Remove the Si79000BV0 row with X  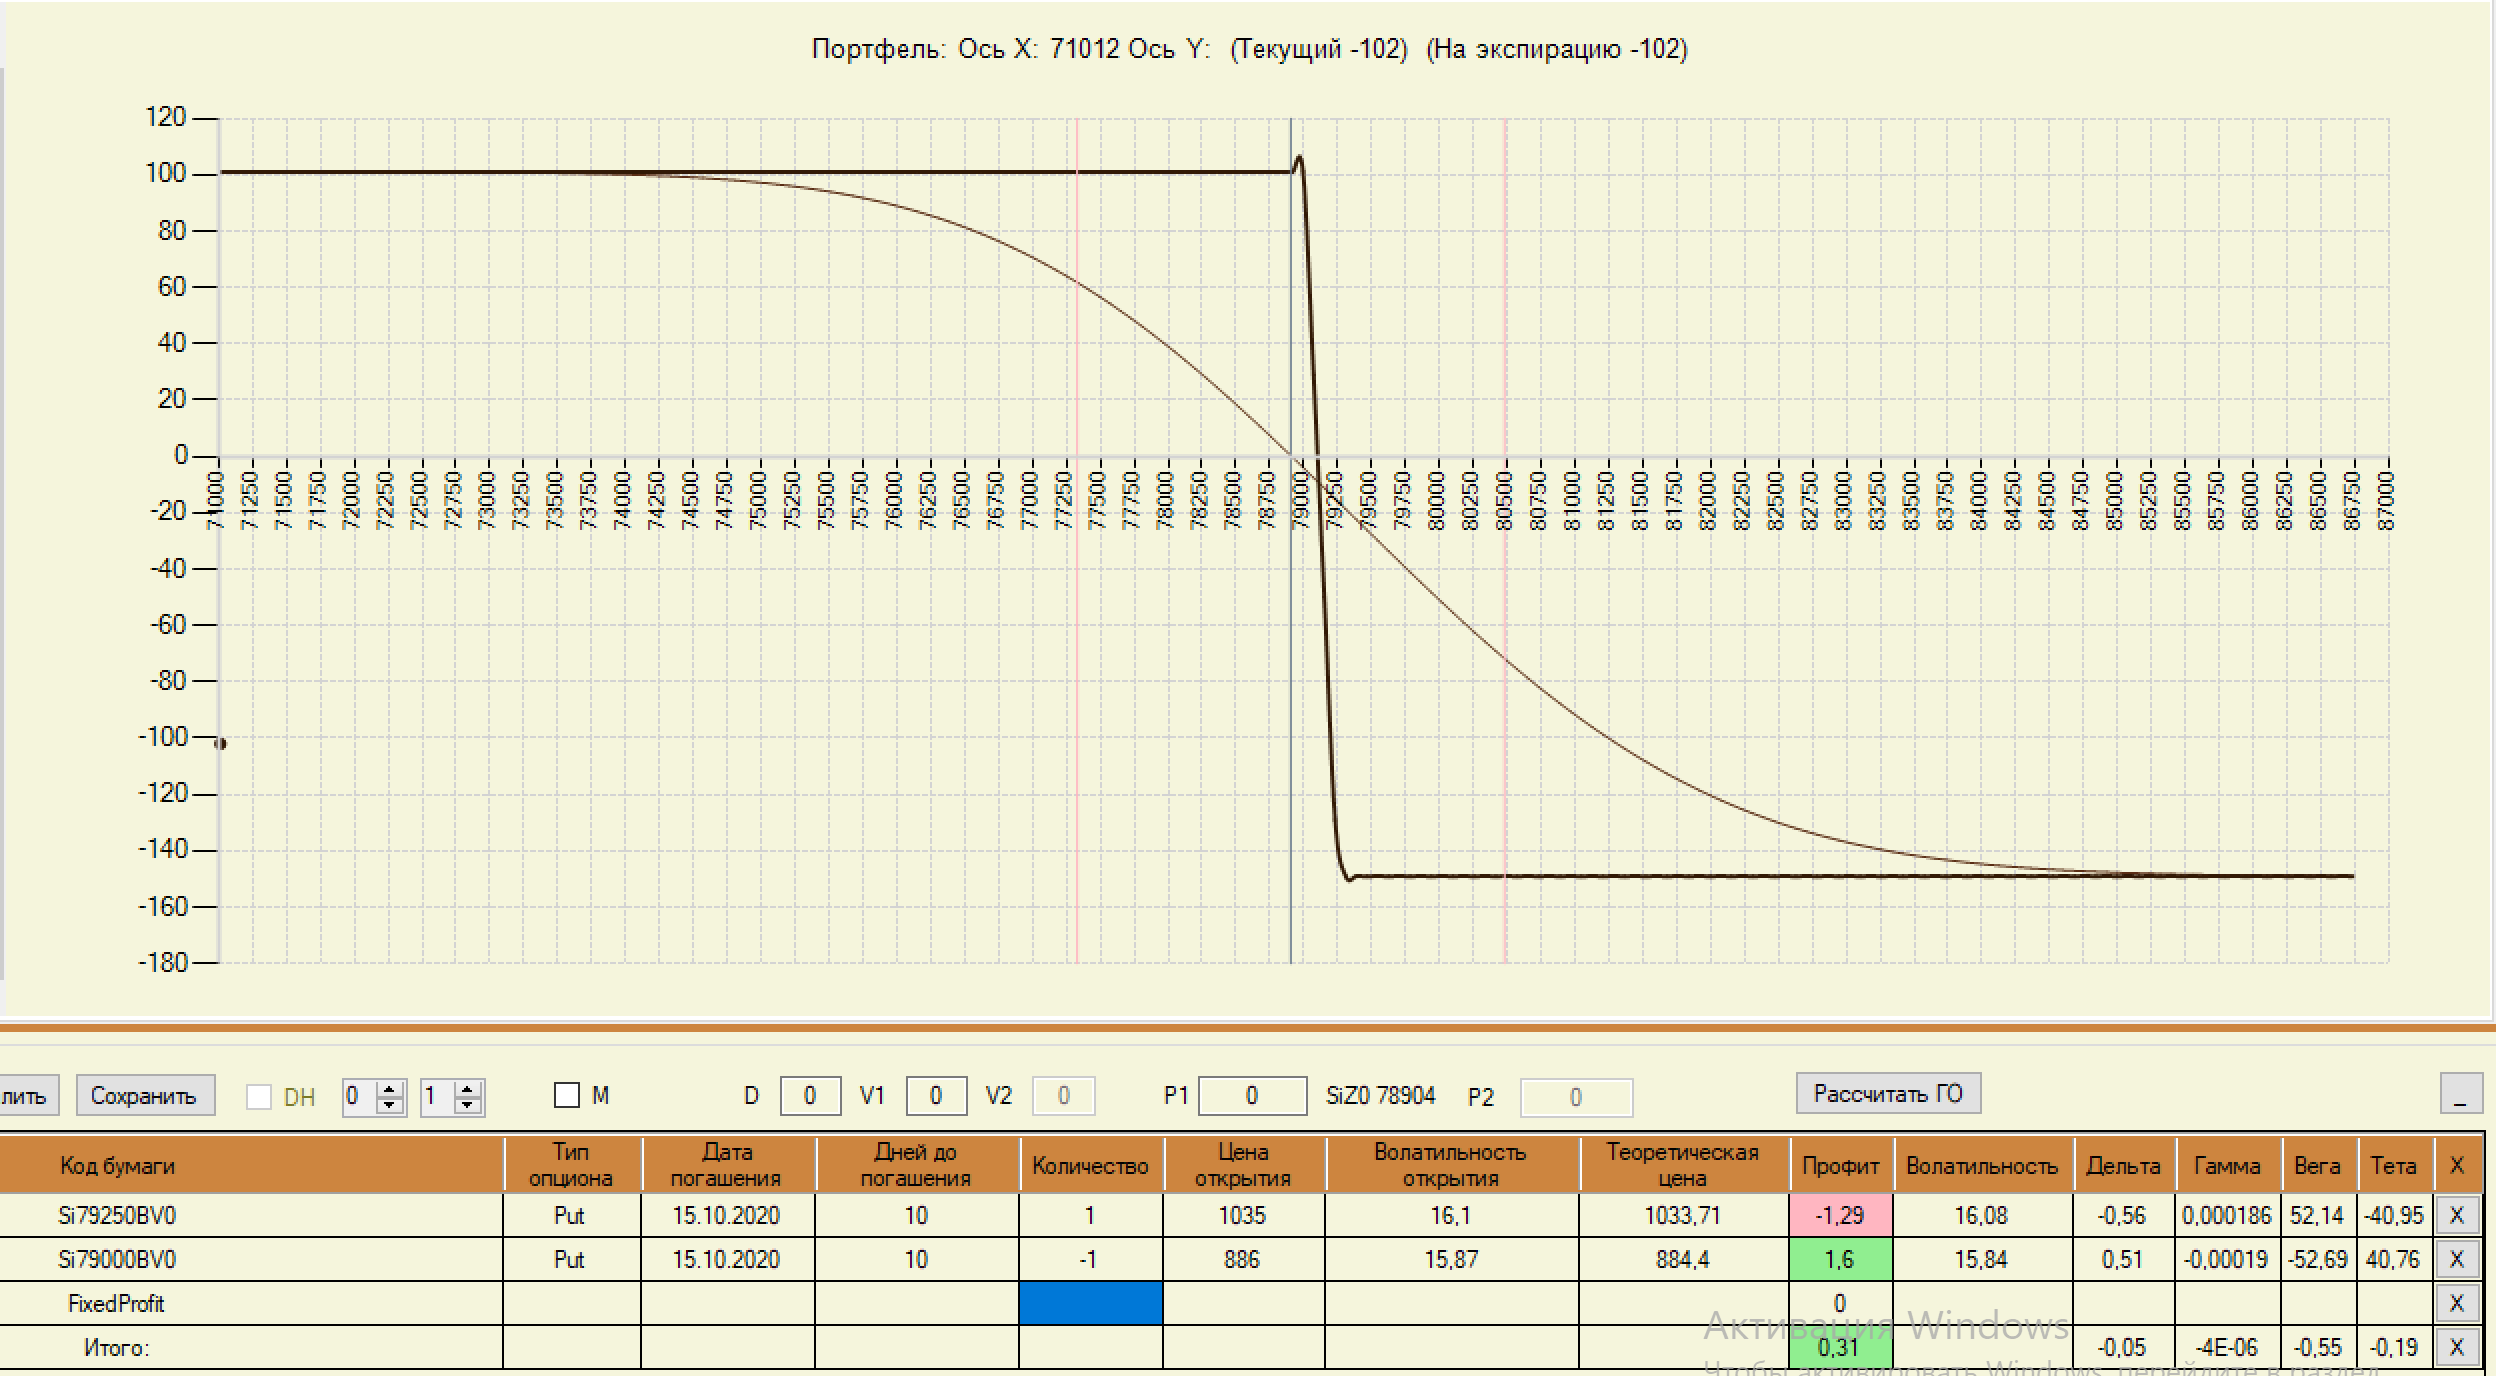[2456, 1260]
